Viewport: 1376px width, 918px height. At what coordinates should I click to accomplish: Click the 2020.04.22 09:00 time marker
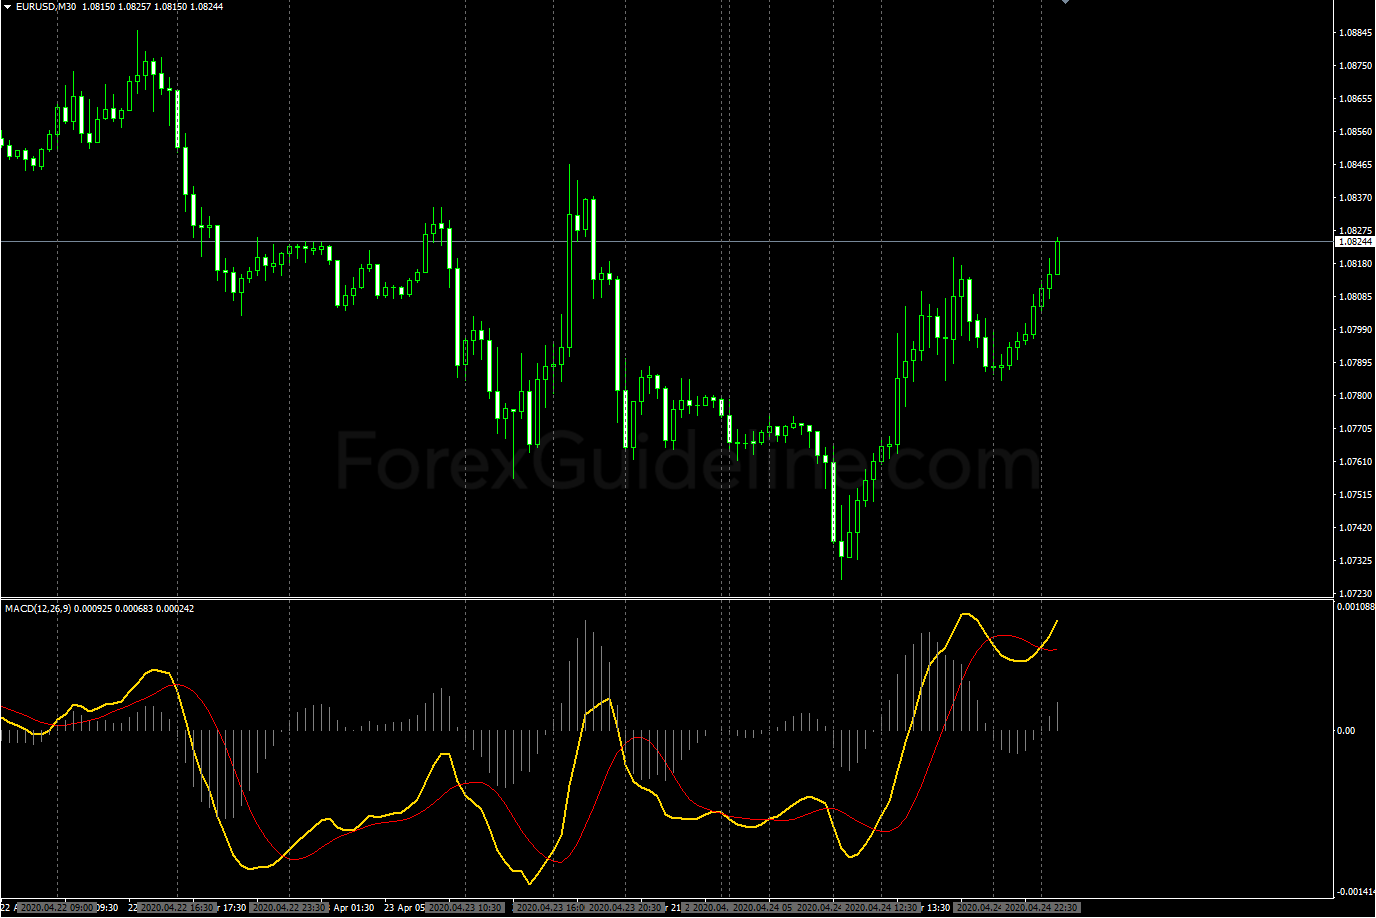[57, 908]
